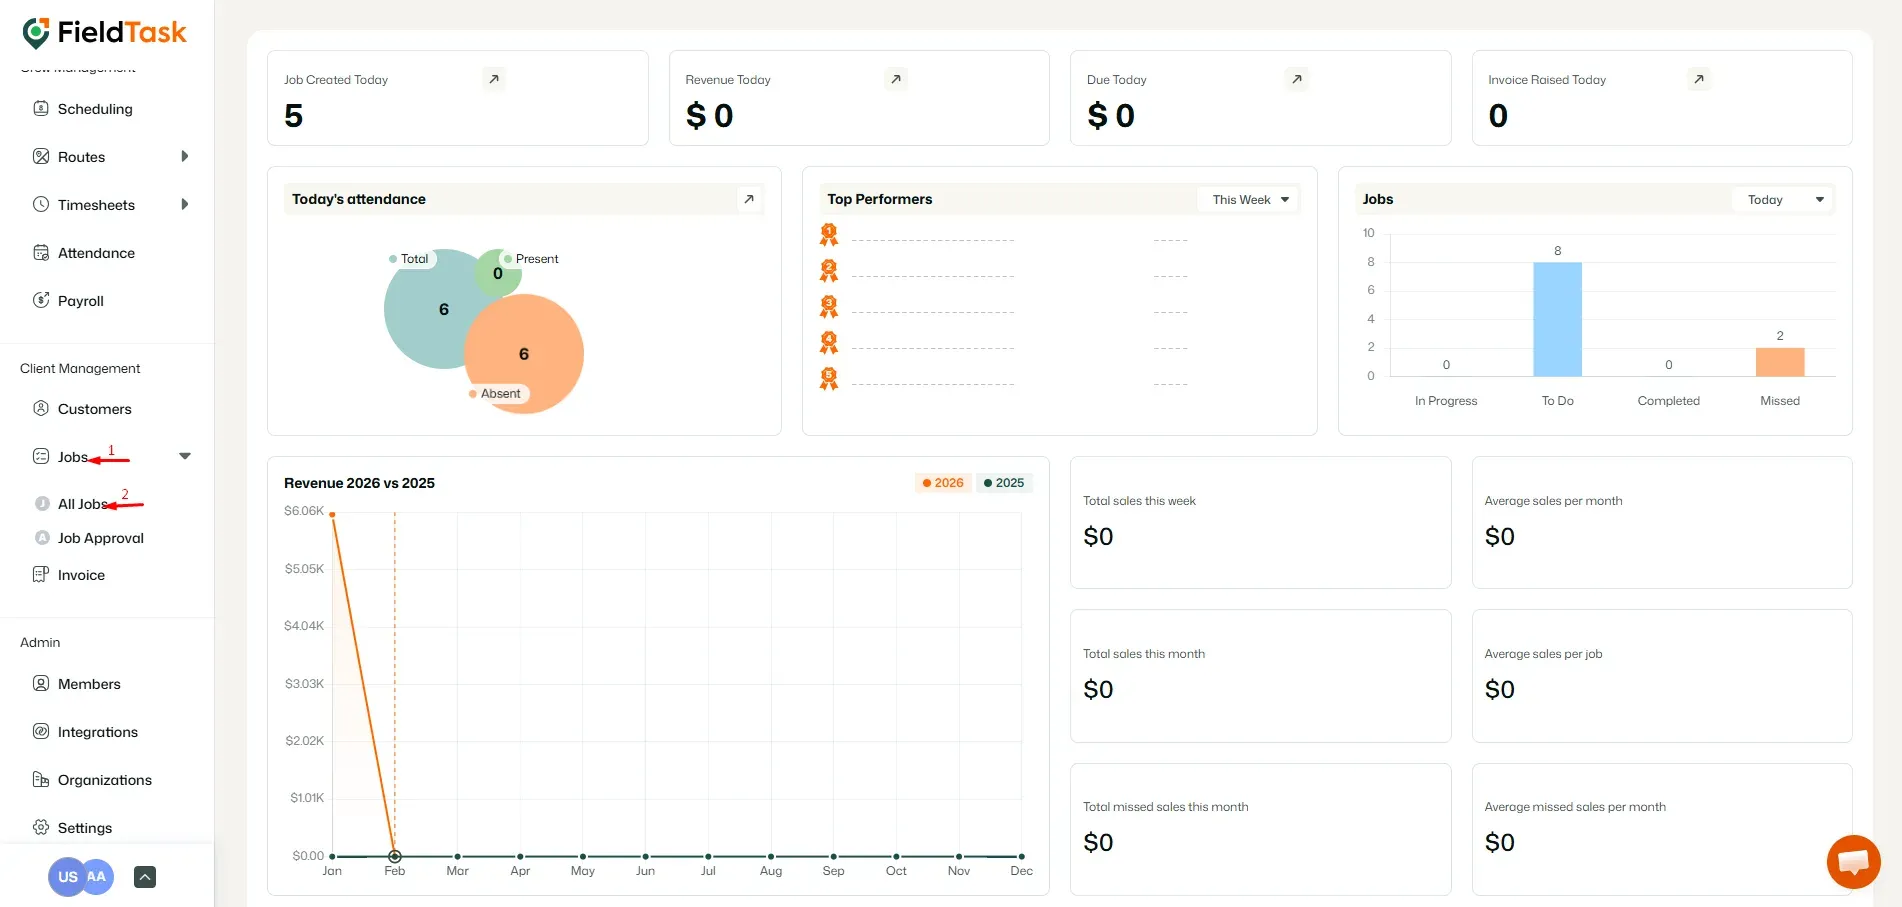The height and width of the screenshot is (907, 1902).
Task: Open Payroll in the sidebar
Action: tap(81, 300)
